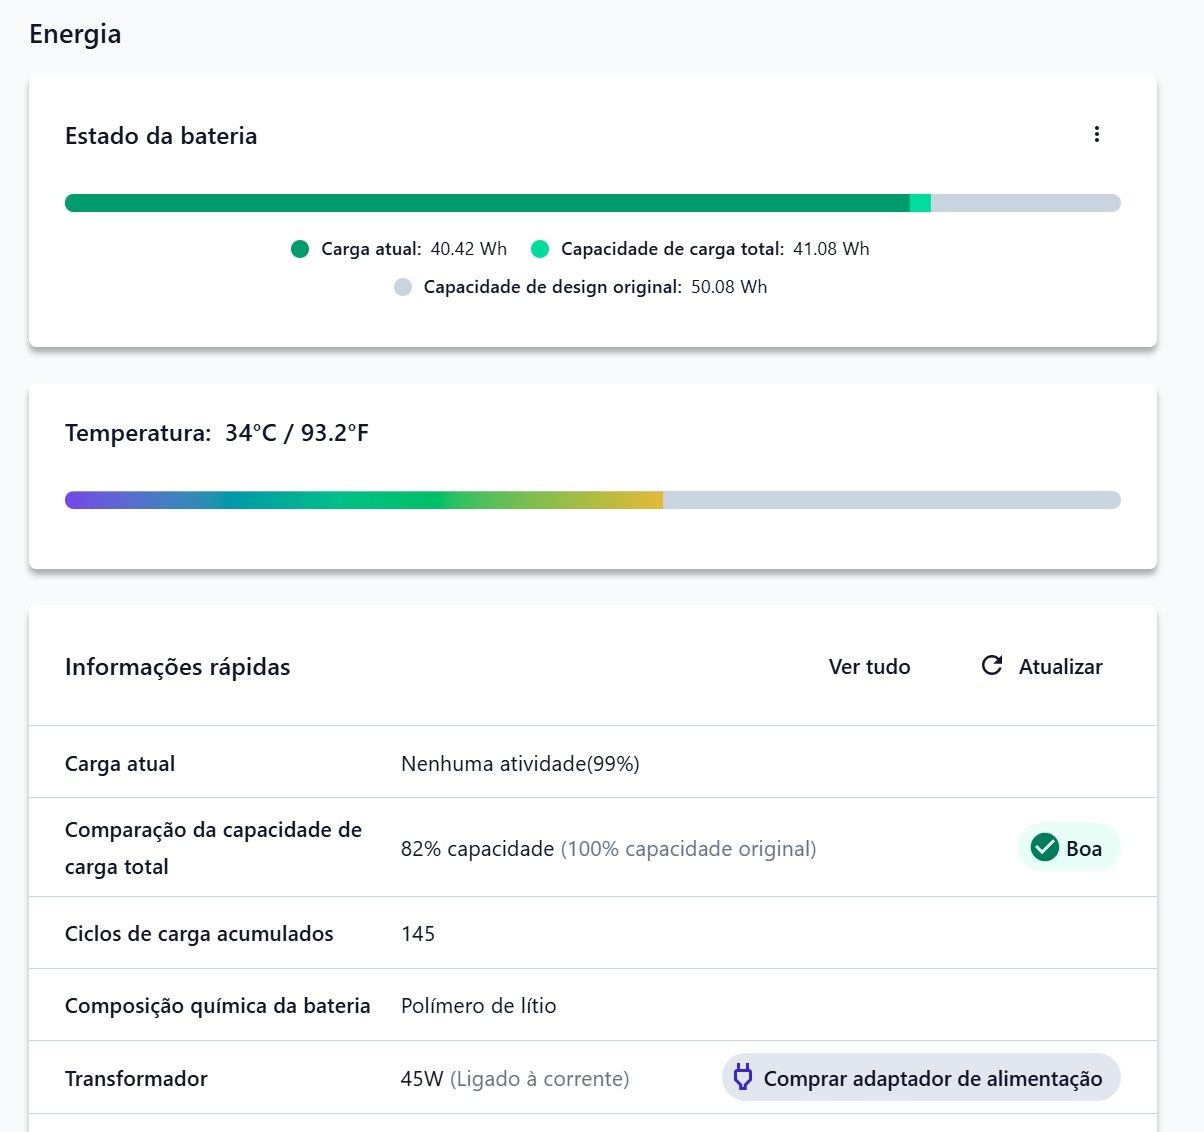Click the (Ligado à corrente) status text
Viewport: 1204px width, 1132px height.
tap(540, 1079)
